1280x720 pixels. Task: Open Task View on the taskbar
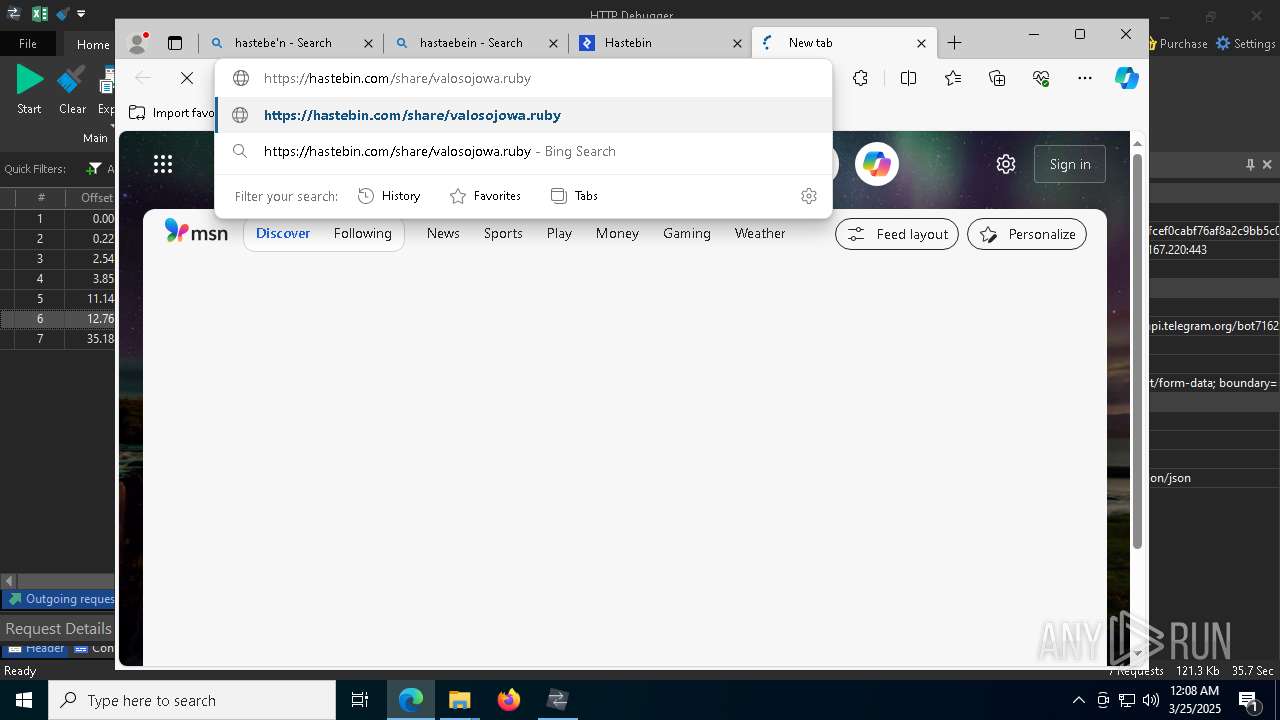[x=360, y=700]
